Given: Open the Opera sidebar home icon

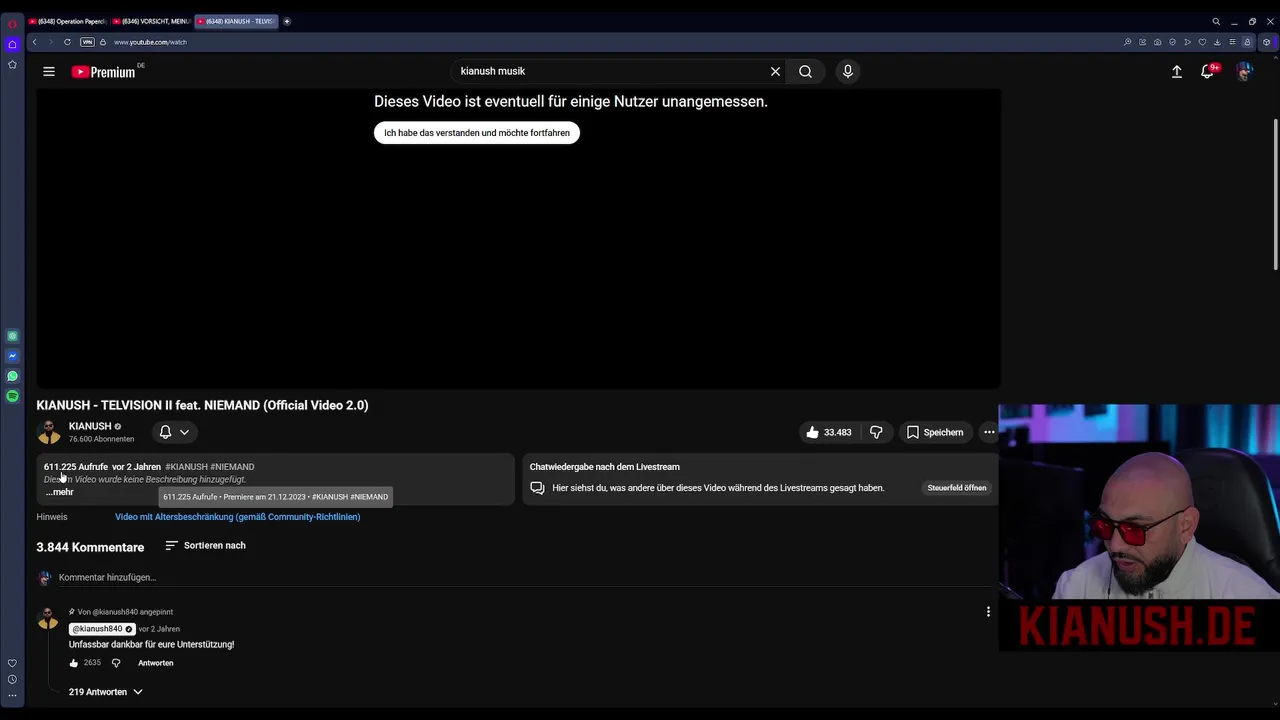Looking at the screenshot, I should point(12,44).
